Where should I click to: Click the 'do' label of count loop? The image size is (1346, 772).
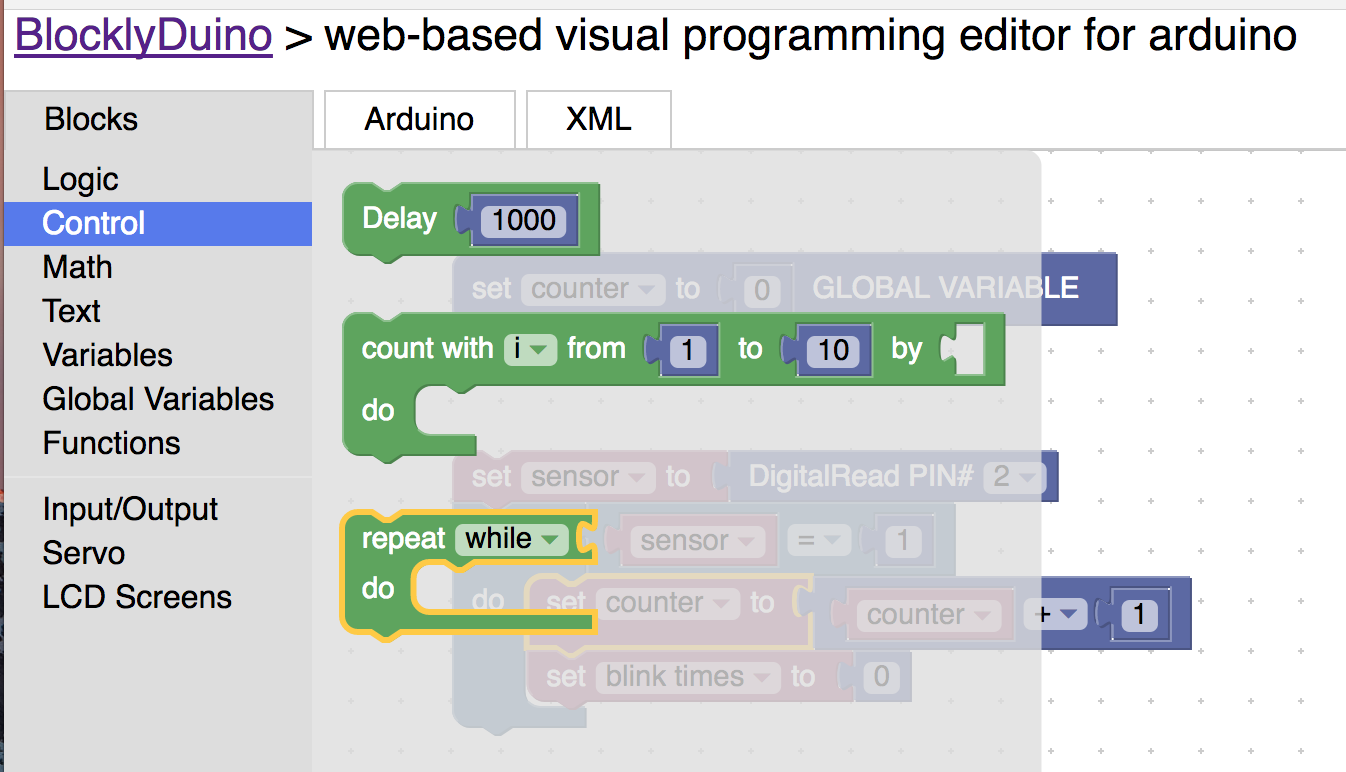[378, 410]
